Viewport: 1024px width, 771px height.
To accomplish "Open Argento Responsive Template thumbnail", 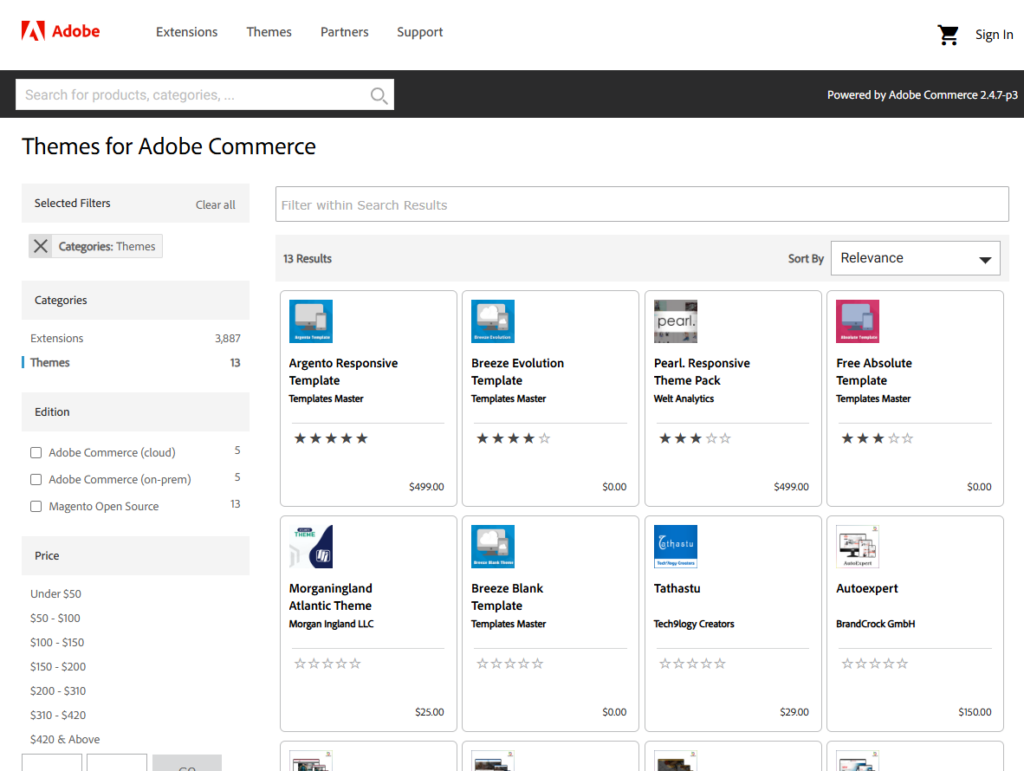I will 311,321.
